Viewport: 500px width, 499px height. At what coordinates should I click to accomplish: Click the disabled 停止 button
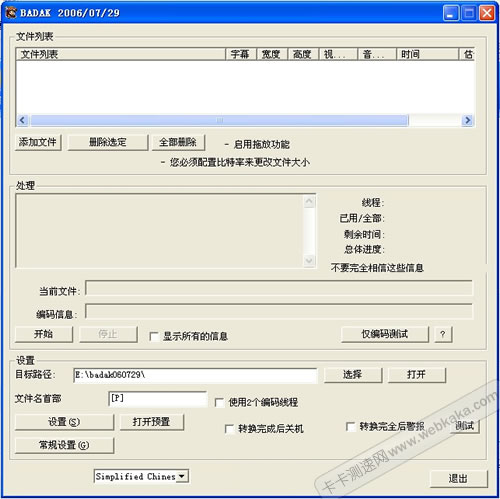pos(108,334)
